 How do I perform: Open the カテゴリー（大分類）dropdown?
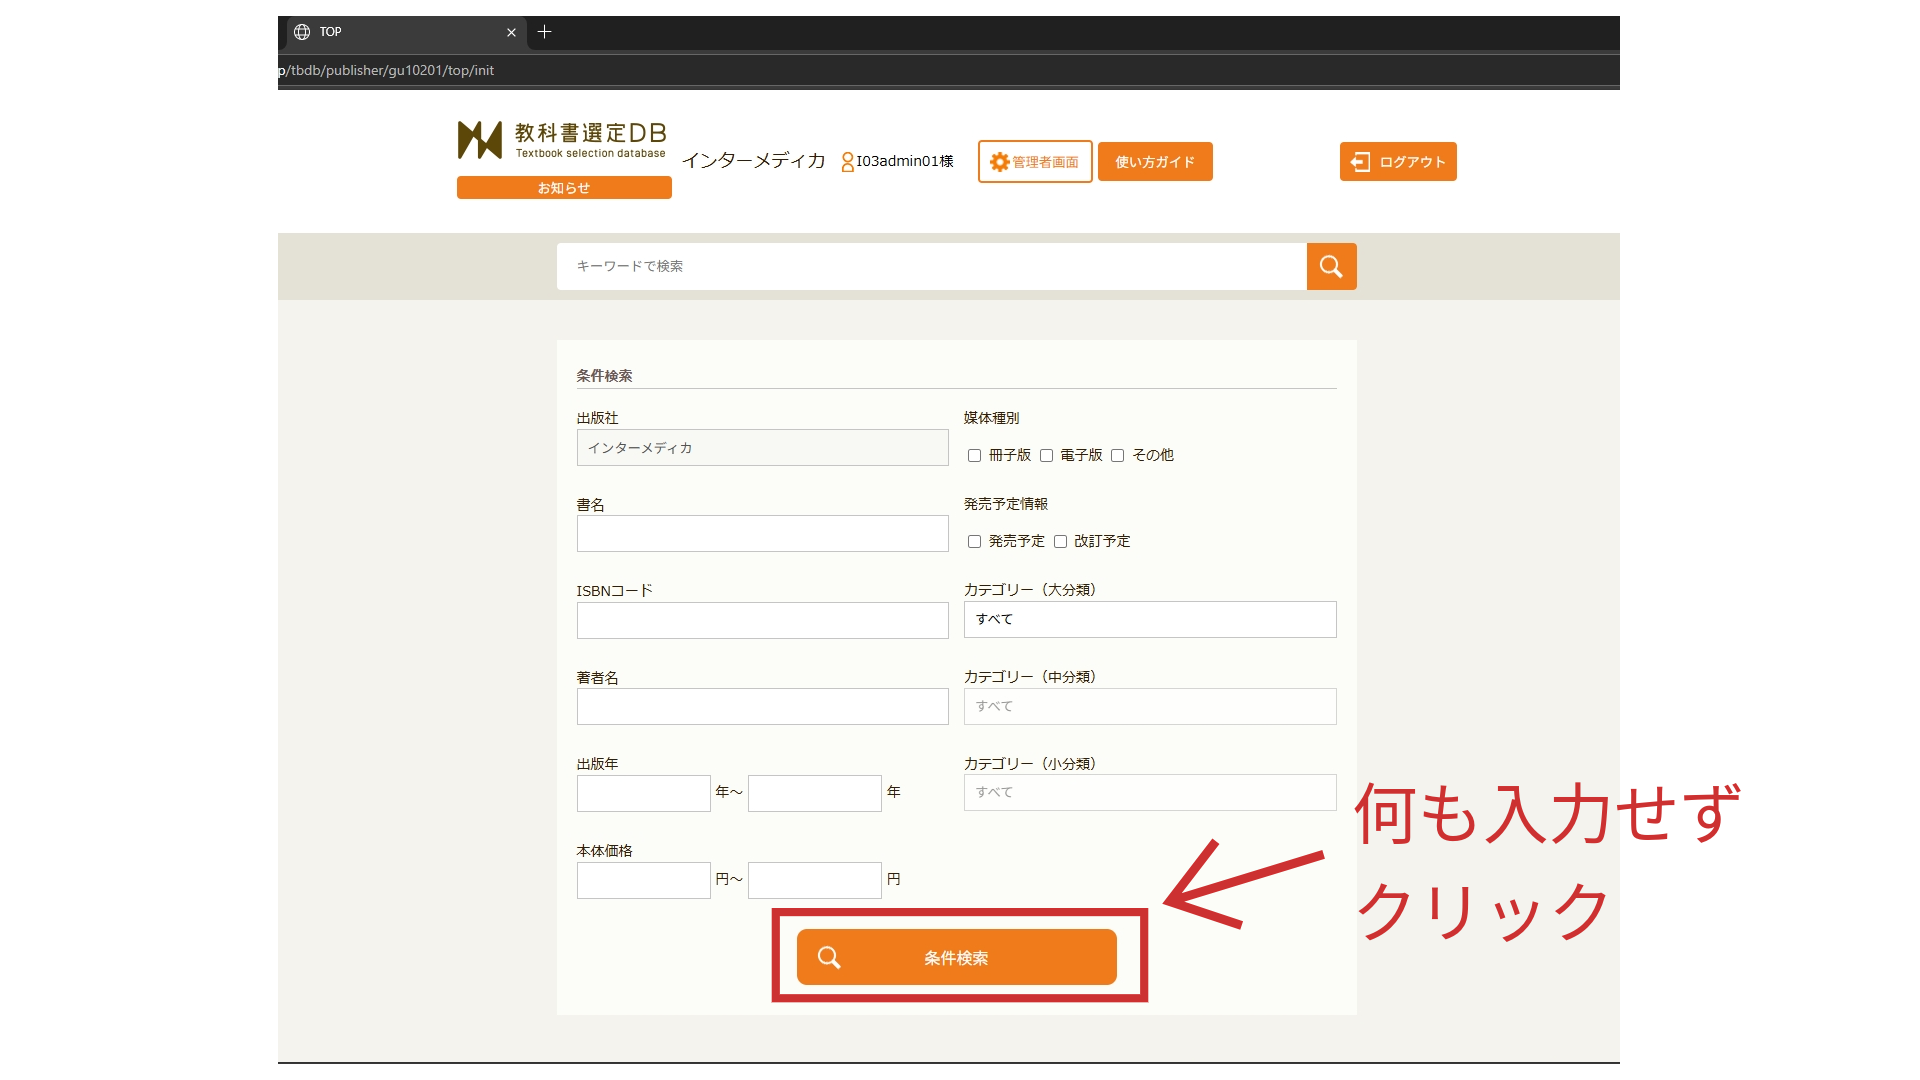[1149, 620]
